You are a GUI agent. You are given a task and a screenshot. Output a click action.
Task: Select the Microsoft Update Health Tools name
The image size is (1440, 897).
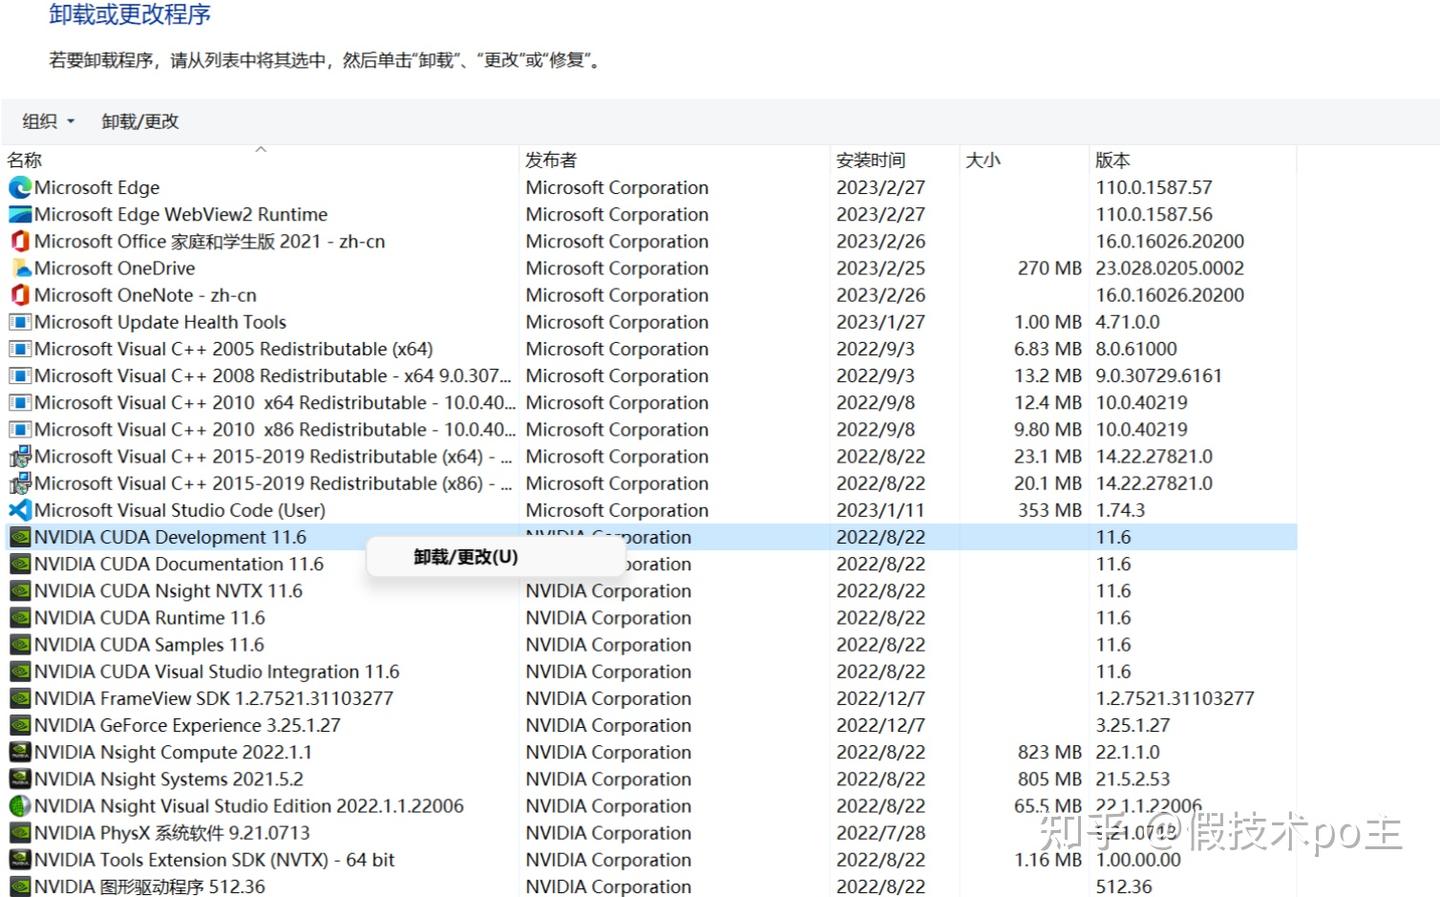160,322
